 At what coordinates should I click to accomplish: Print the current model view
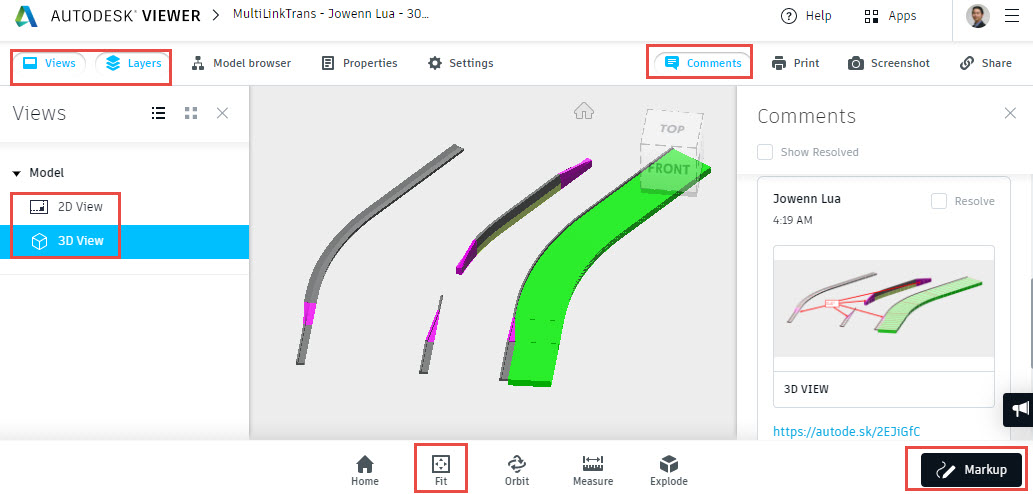(796, 63)
